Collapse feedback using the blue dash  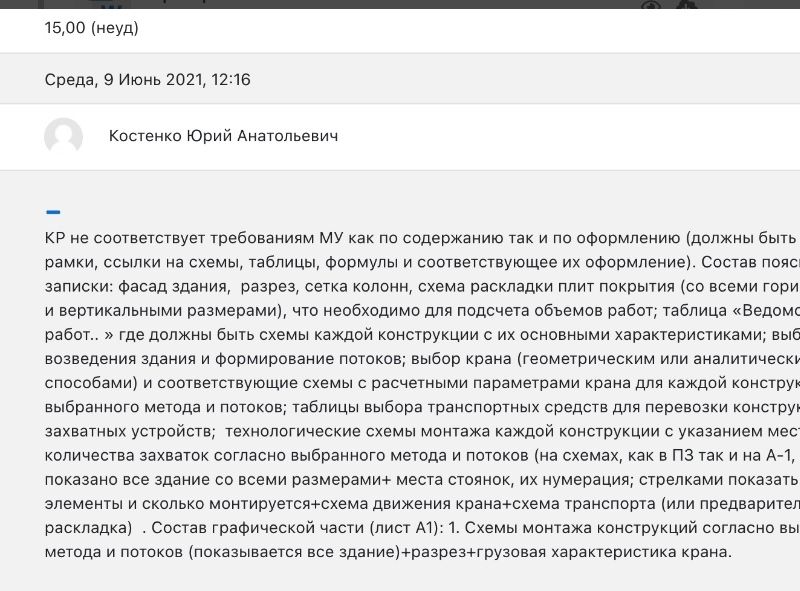53,212
